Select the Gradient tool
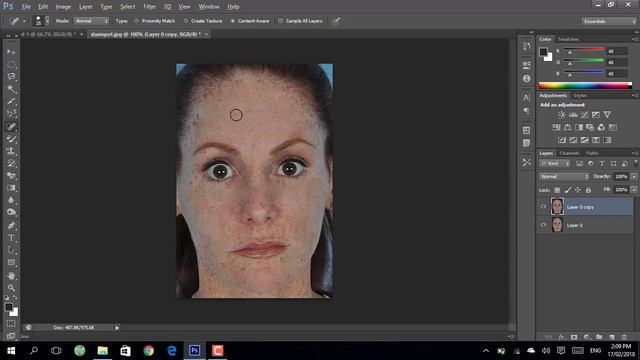 click(x=11, y=188)
